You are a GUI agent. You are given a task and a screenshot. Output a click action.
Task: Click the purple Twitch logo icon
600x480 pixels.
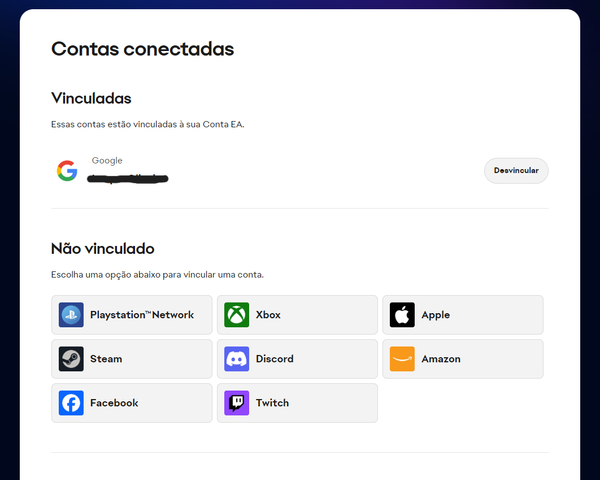click(x=236, y=403)
